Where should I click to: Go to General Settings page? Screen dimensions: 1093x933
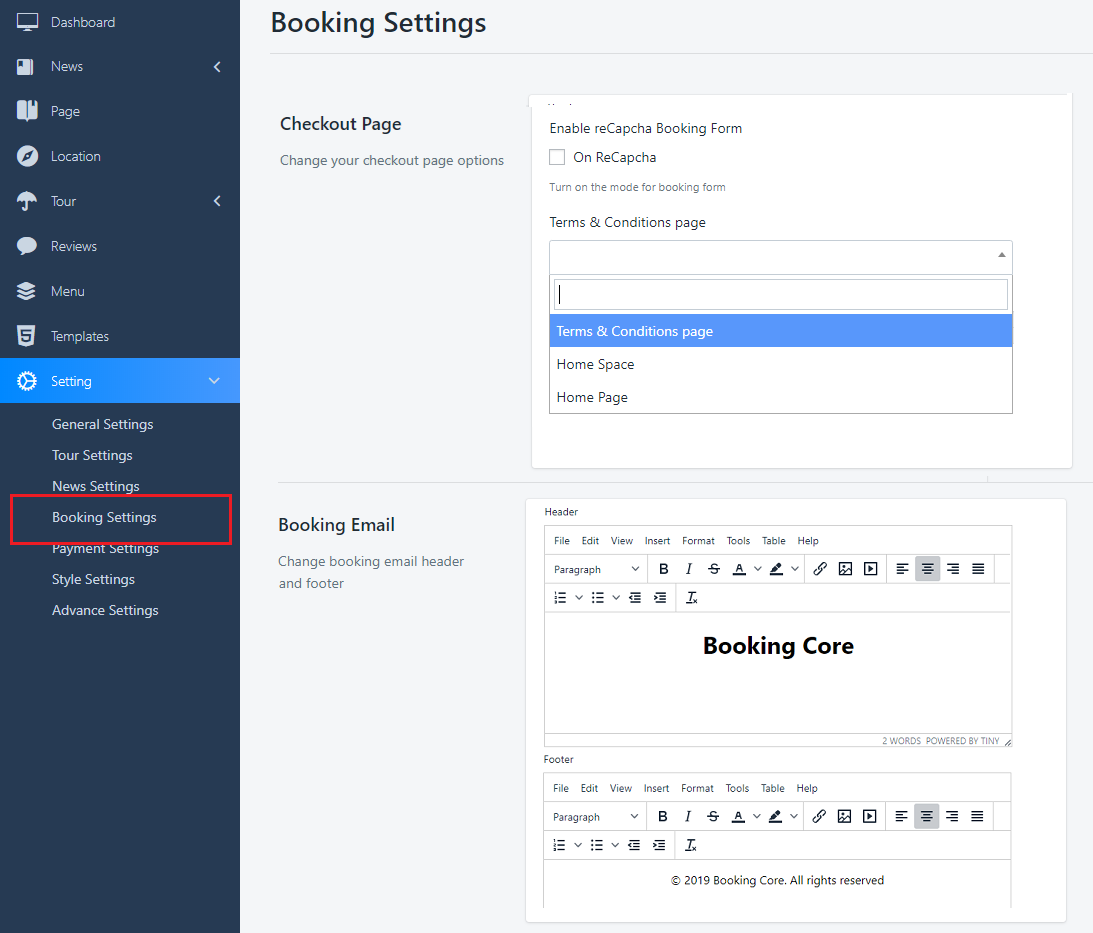click(102, 424)
